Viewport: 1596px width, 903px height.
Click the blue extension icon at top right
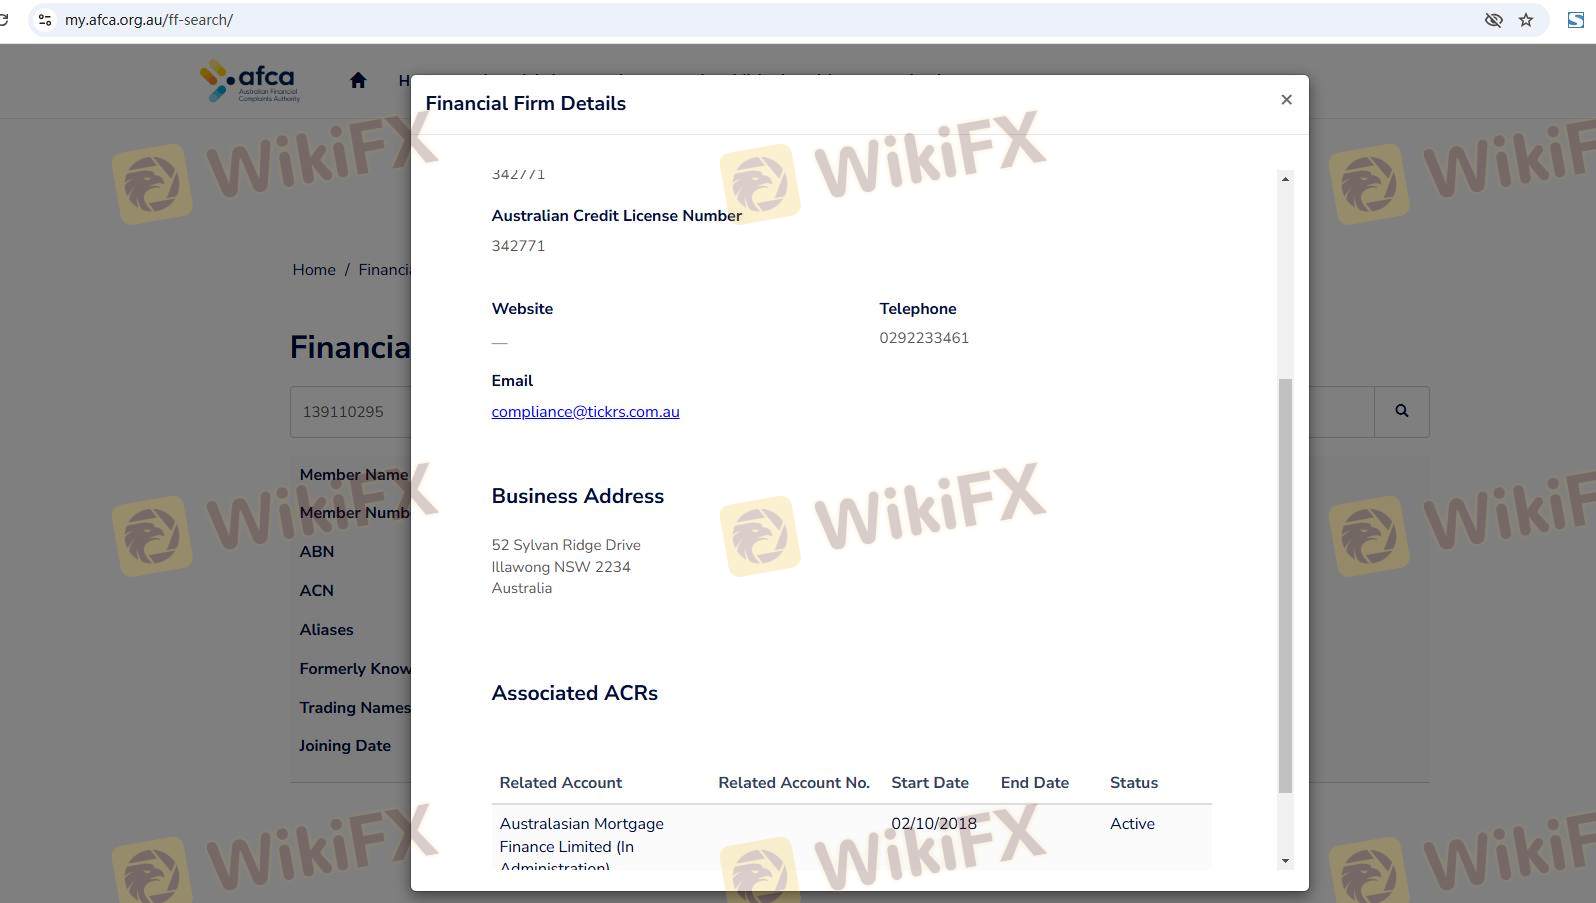(x=1576, y=20)
